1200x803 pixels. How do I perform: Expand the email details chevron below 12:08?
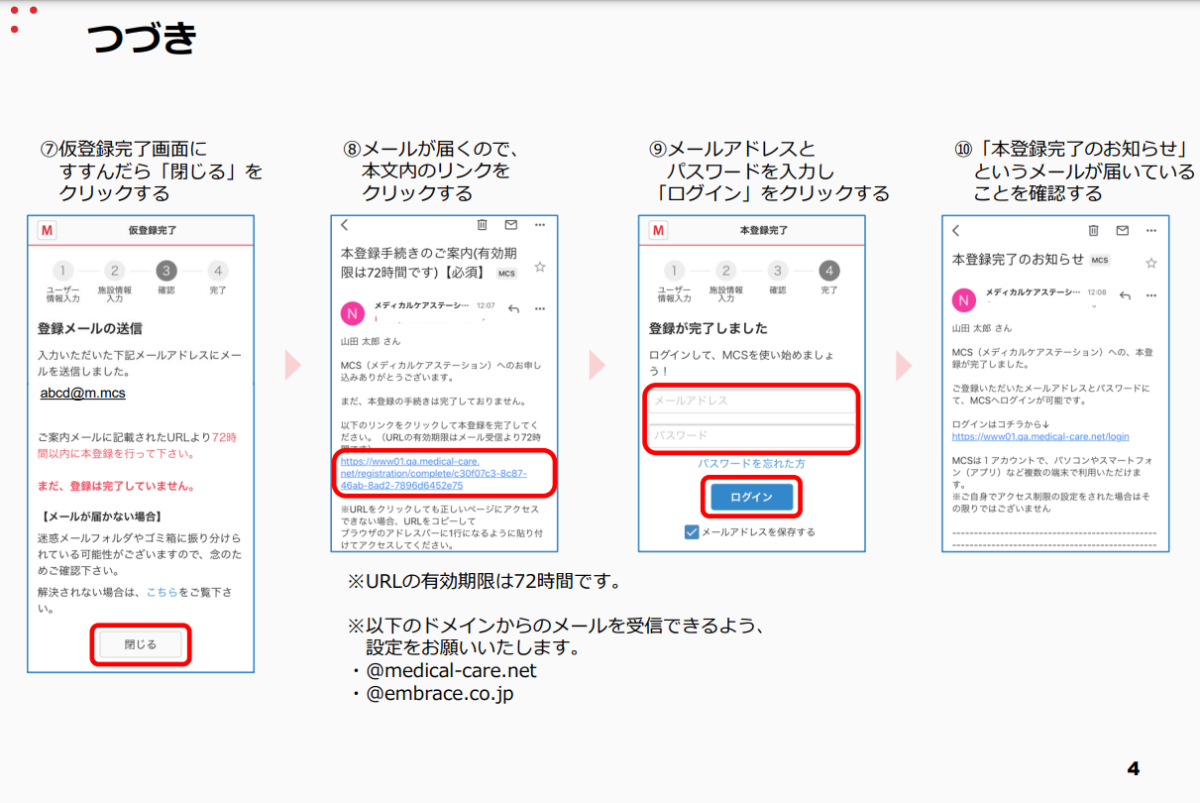point(1094,305)
